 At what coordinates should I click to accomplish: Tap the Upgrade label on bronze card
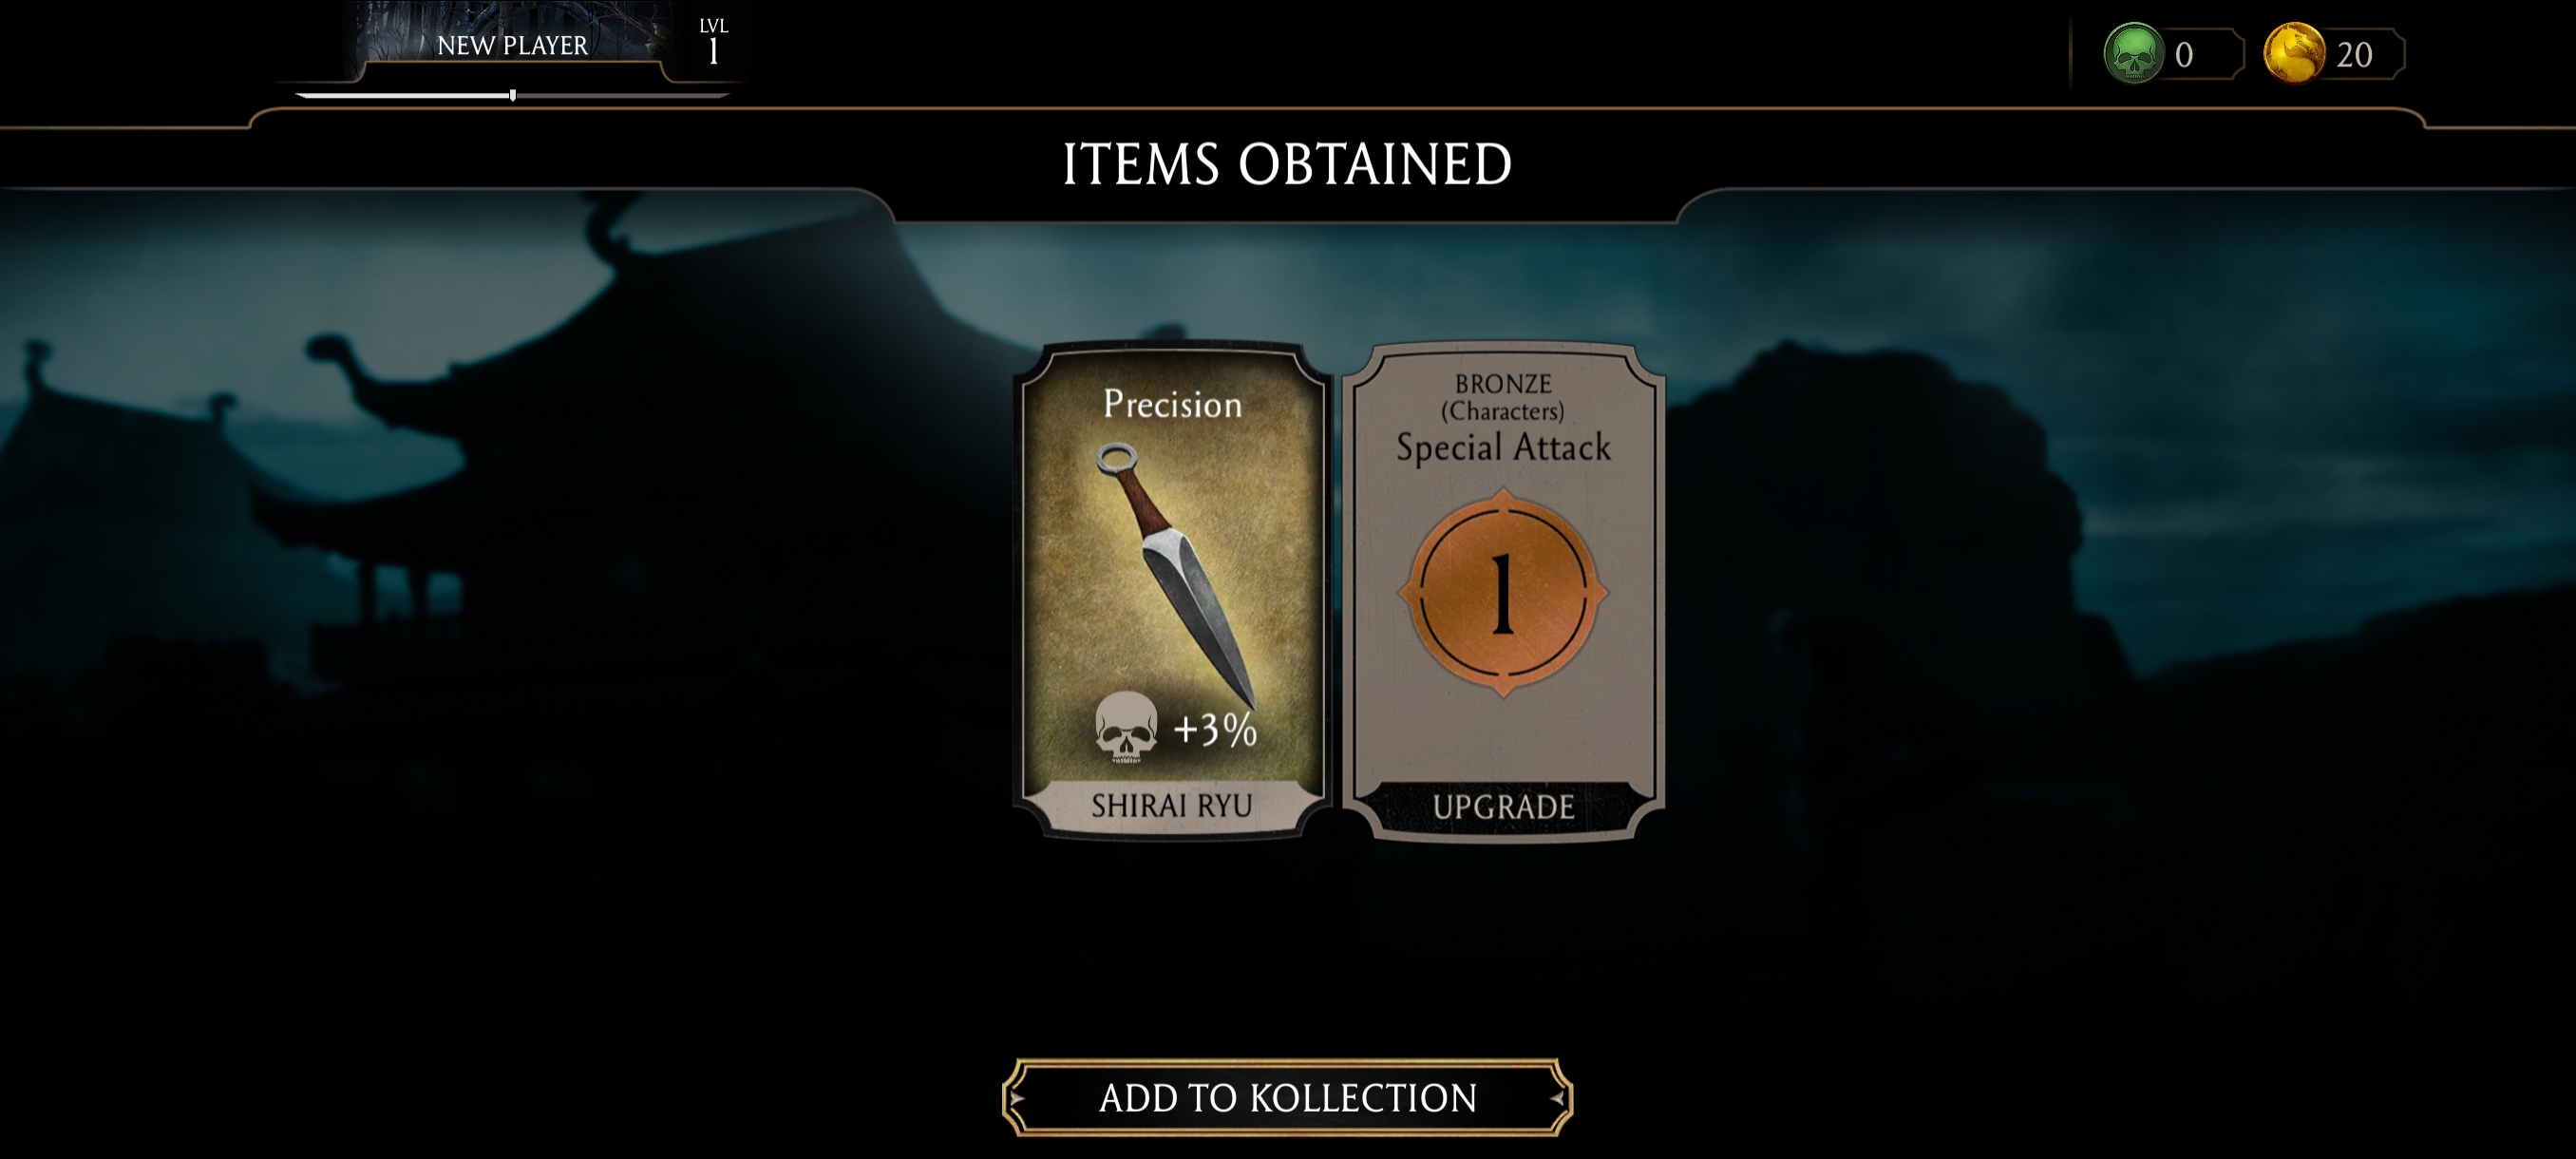pyautogui.click(x=1503, y=806)
